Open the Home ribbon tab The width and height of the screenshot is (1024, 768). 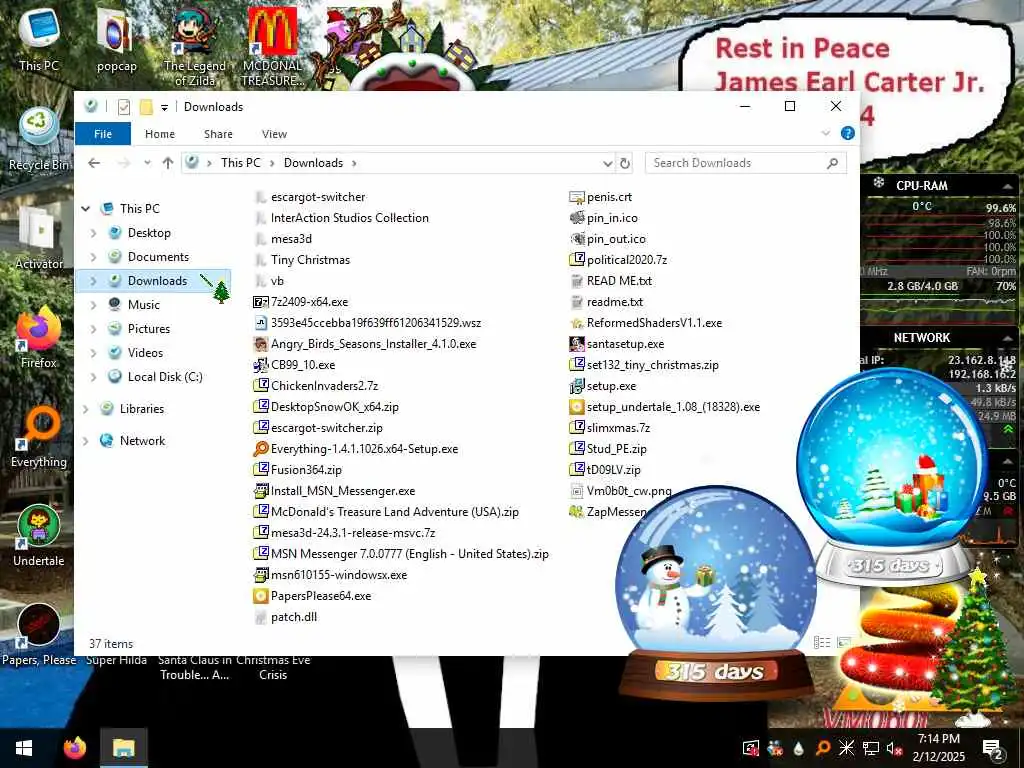point(160,134)
